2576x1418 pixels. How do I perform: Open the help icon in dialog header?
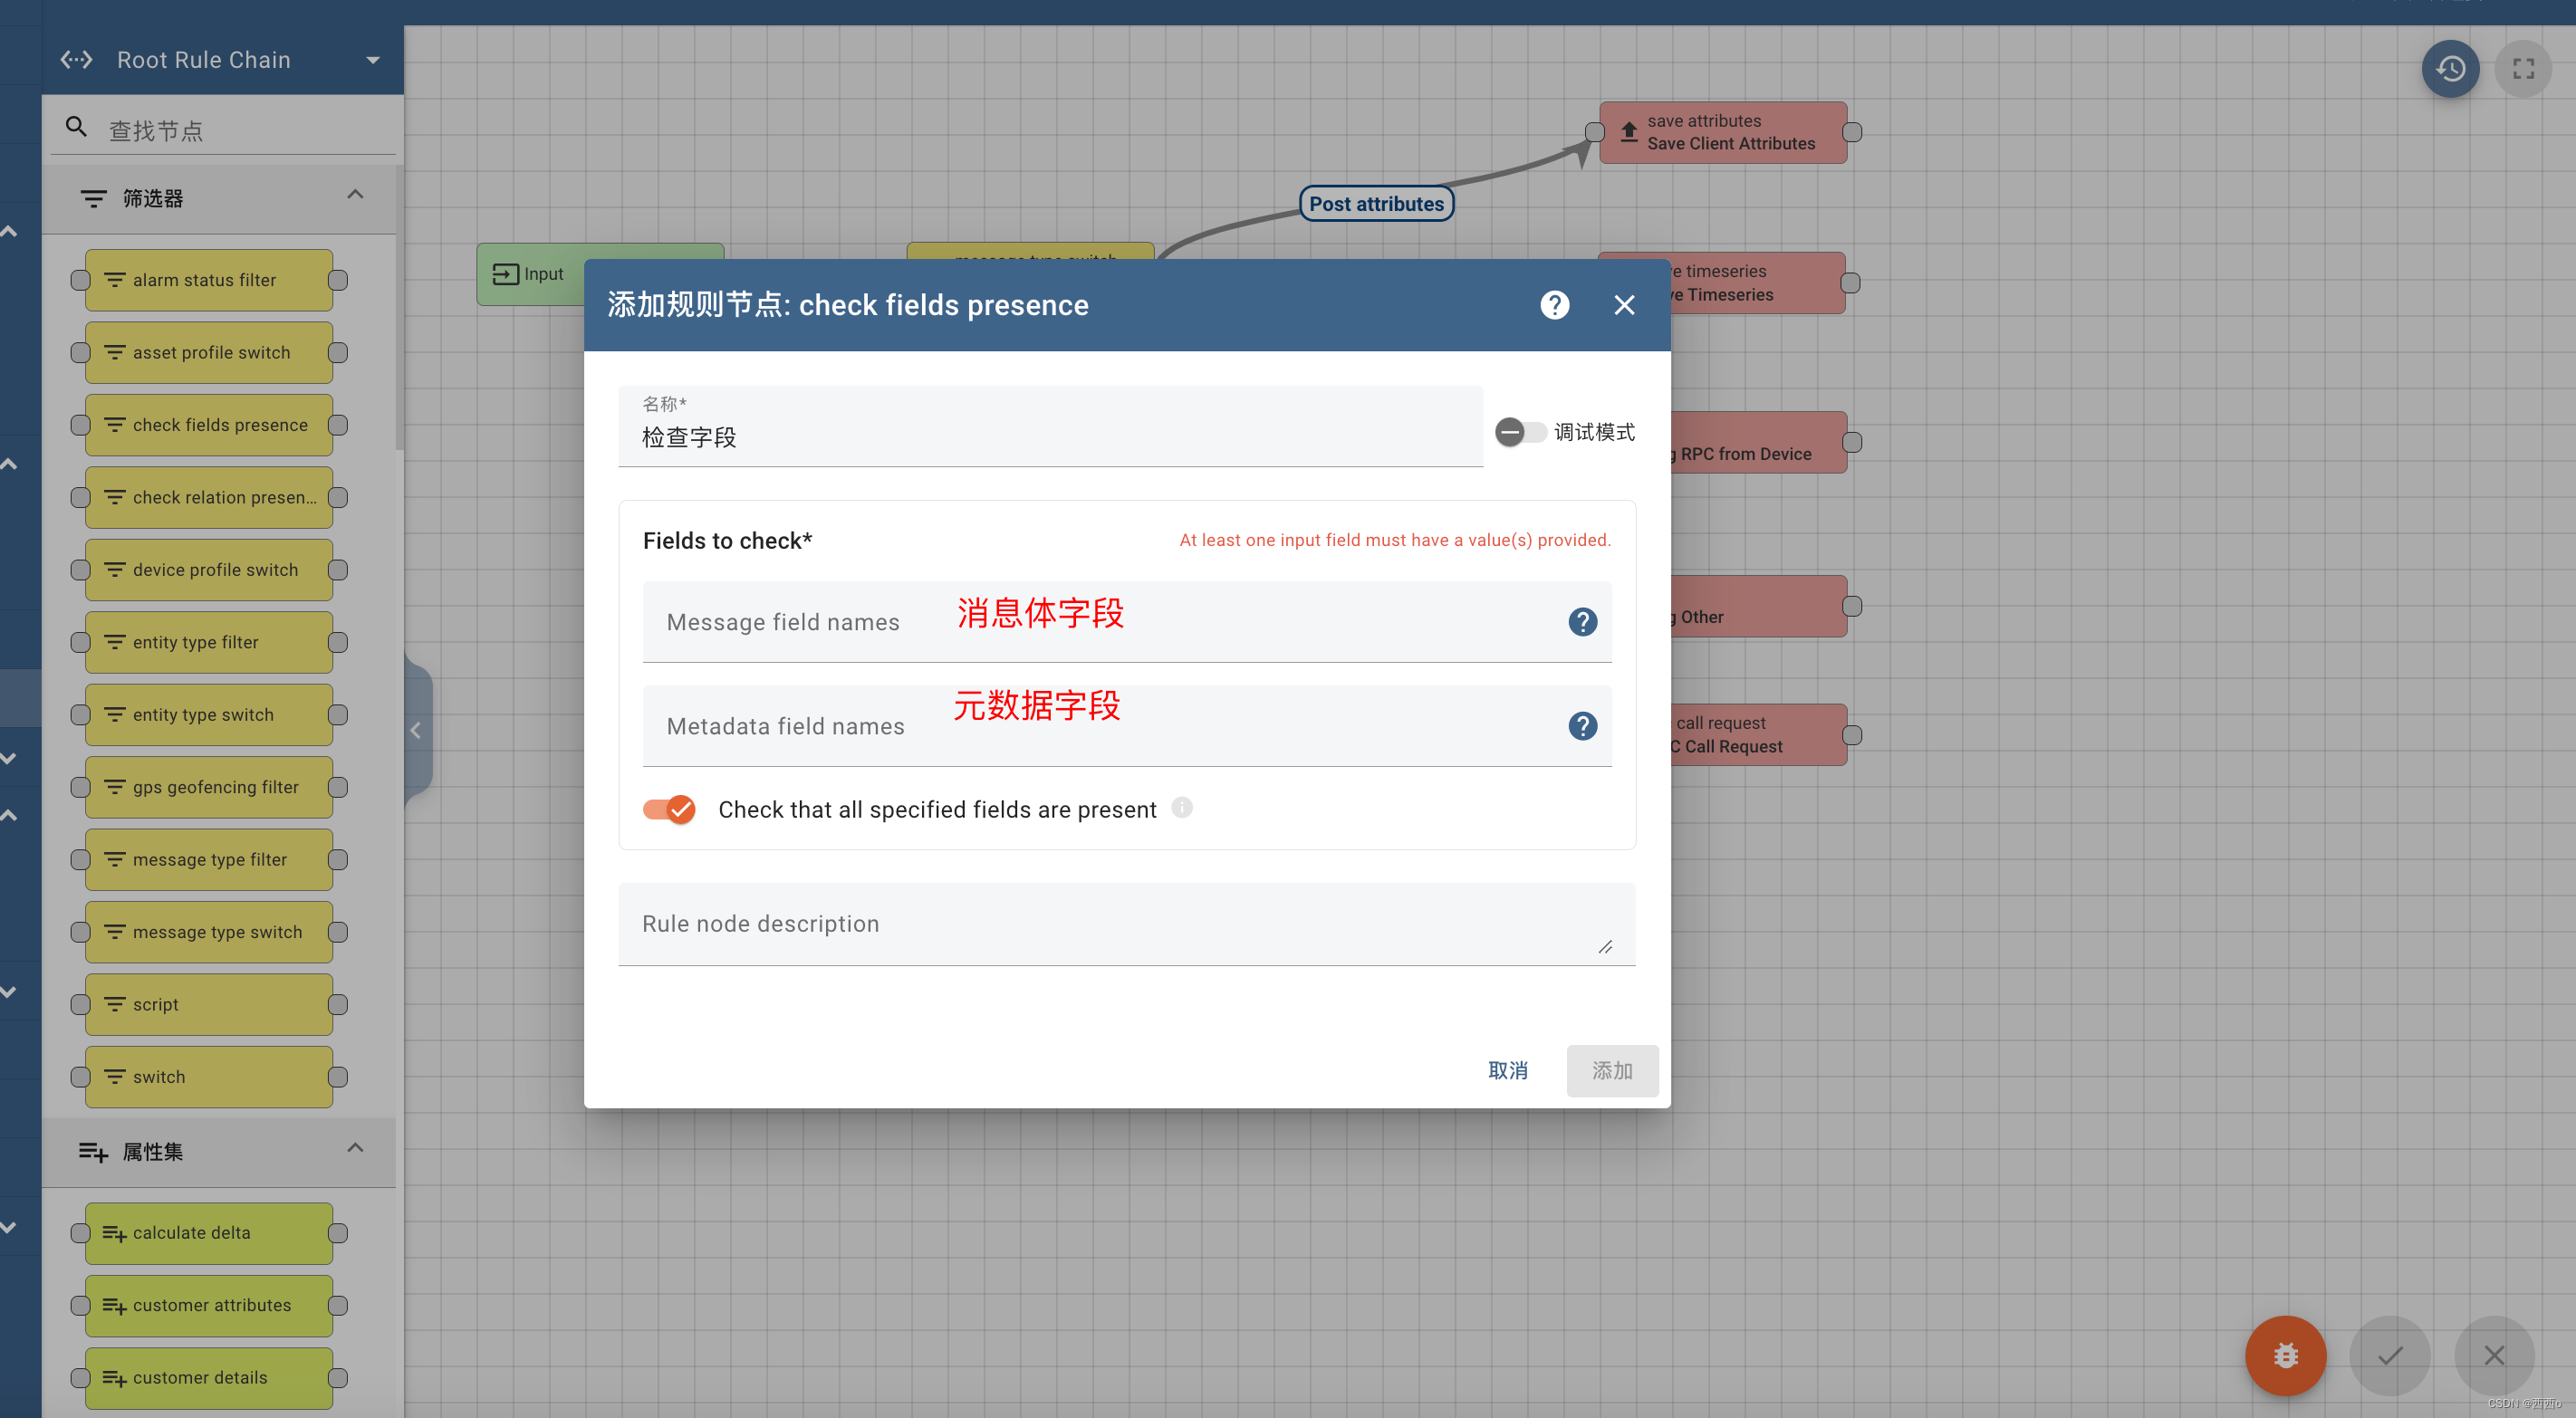(1554, 305)
